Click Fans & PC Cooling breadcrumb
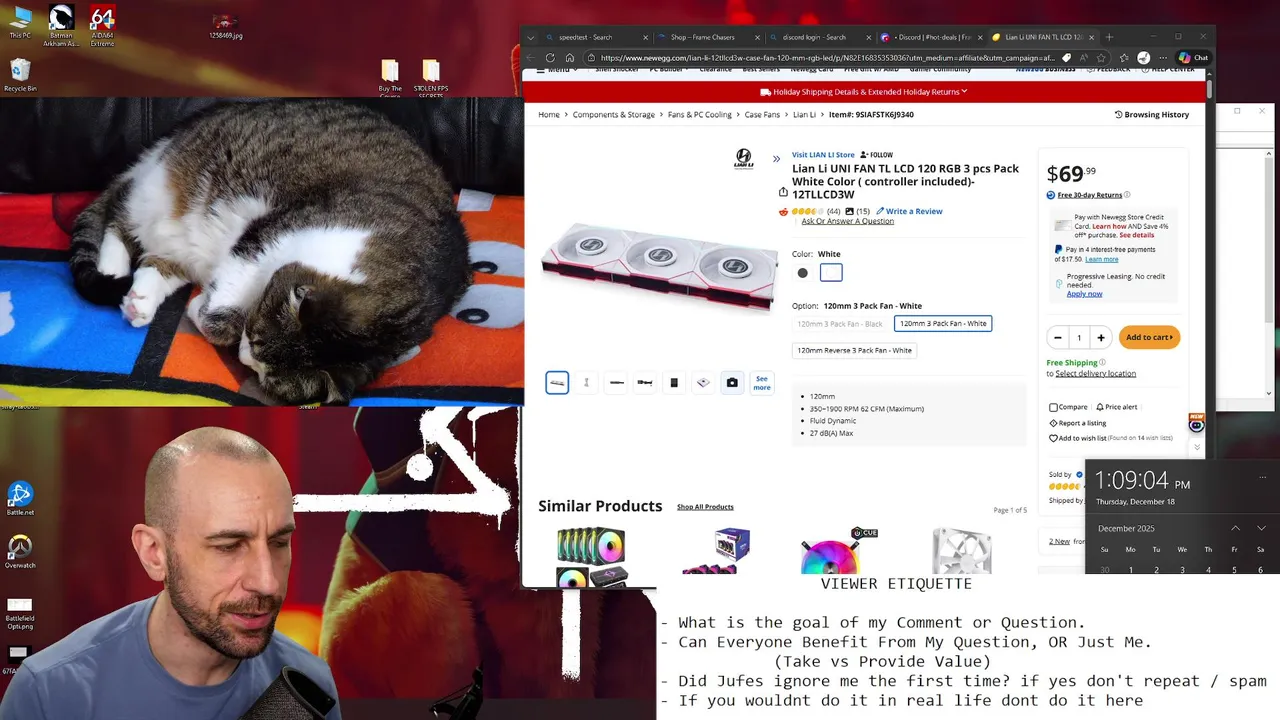1280x720 pixels. point(700,115)
